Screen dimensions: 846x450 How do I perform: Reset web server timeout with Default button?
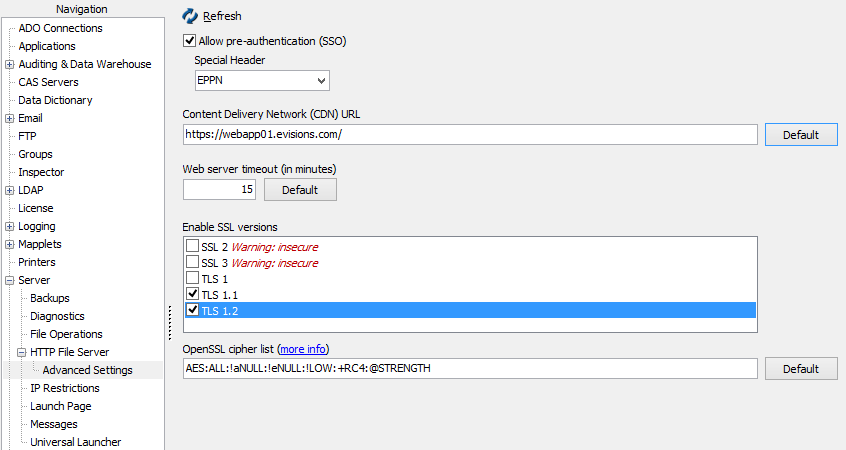(300, 190)
